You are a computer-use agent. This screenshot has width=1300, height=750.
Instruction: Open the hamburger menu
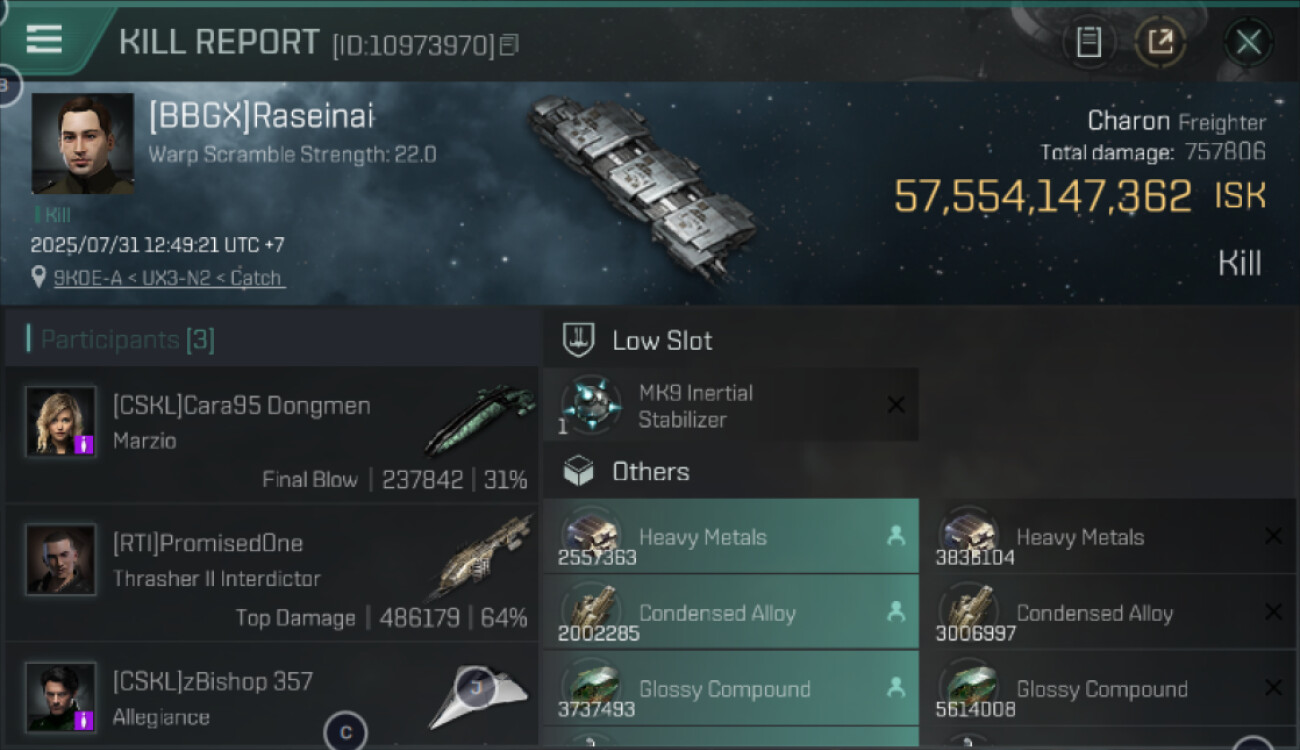point(44,39)
